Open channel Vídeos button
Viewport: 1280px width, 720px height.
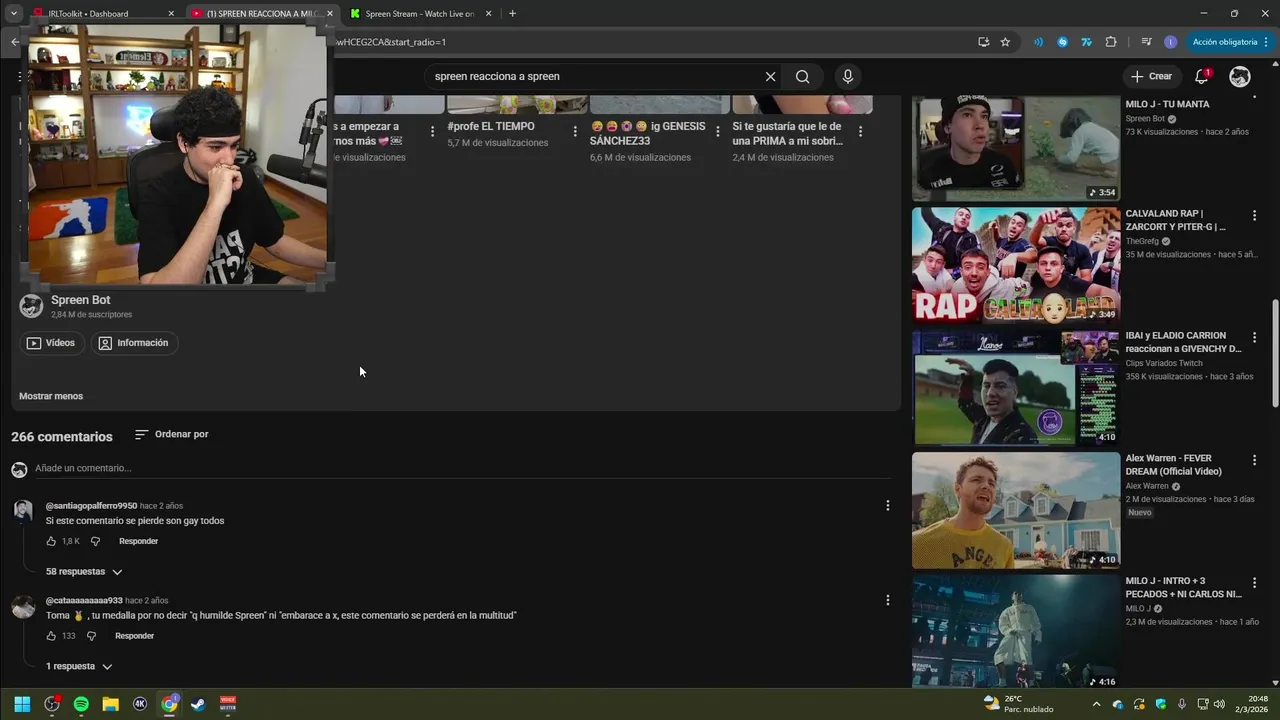click(x=51, y=343)
